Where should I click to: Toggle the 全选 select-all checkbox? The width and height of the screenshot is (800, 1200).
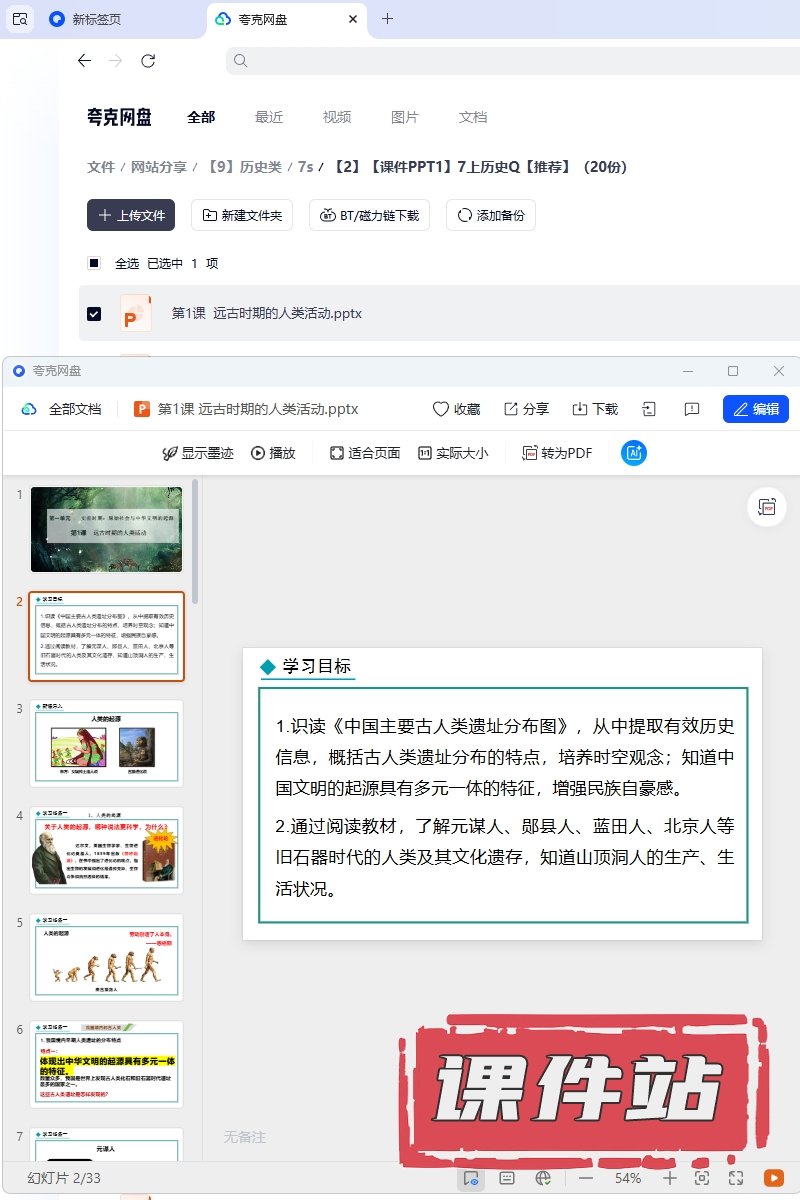click(94, 263)
